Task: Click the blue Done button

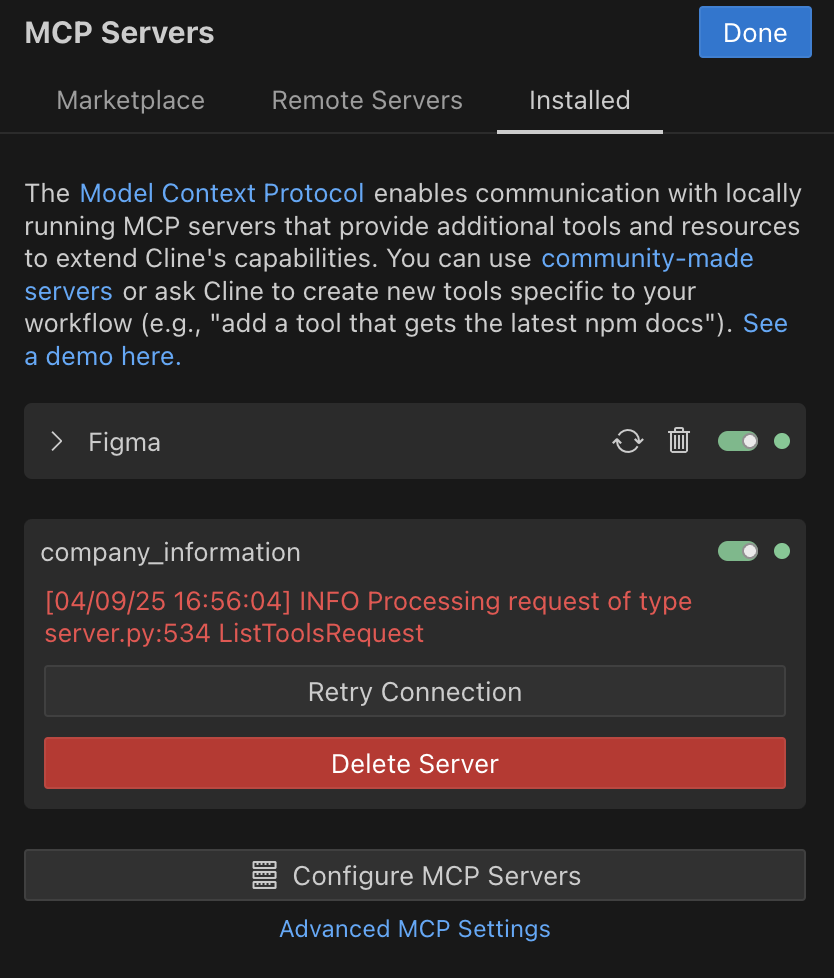Action: (x=755, y=32)
